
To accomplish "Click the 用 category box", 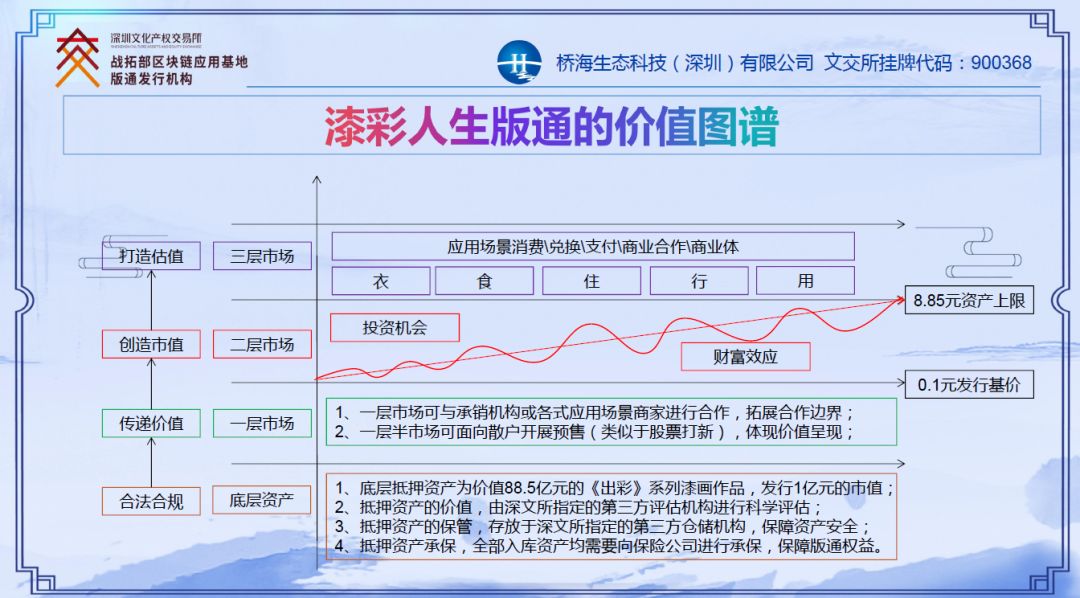I will pyautogui.click(x=806, y=281).
